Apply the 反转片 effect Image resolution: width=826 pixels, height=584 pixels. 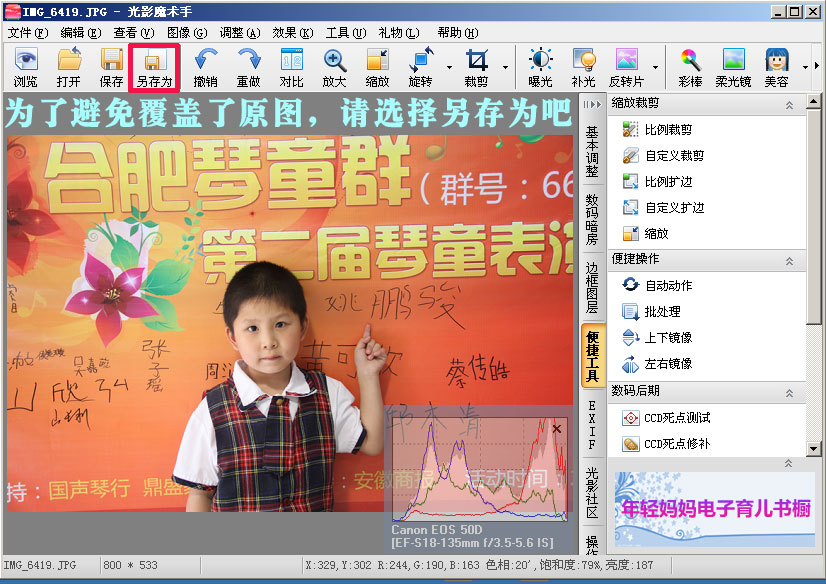click(x=626, y=67)
